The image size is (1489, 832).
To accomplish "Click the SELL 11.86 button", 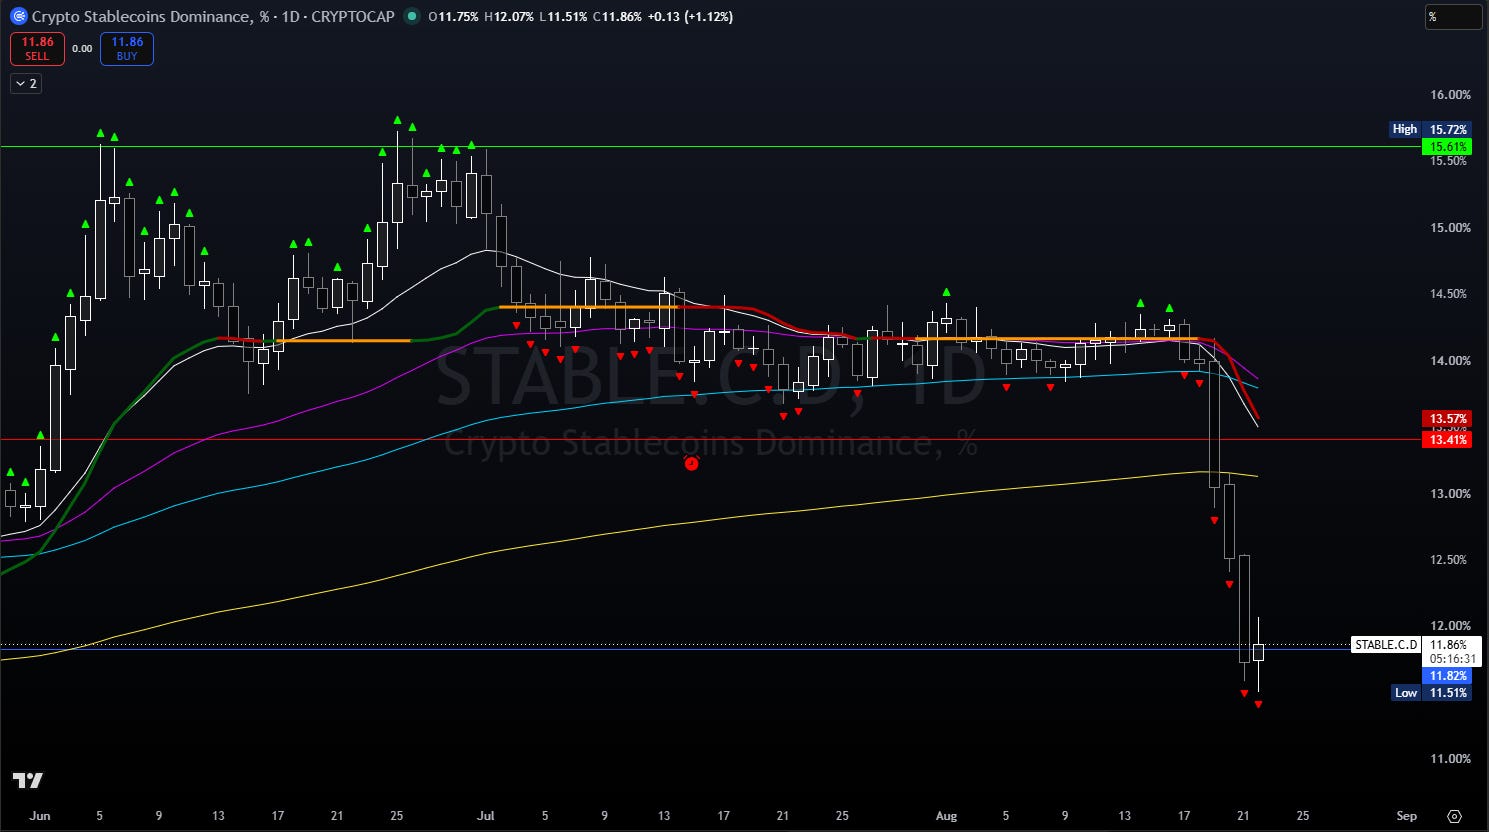I will tap(37, 48).
